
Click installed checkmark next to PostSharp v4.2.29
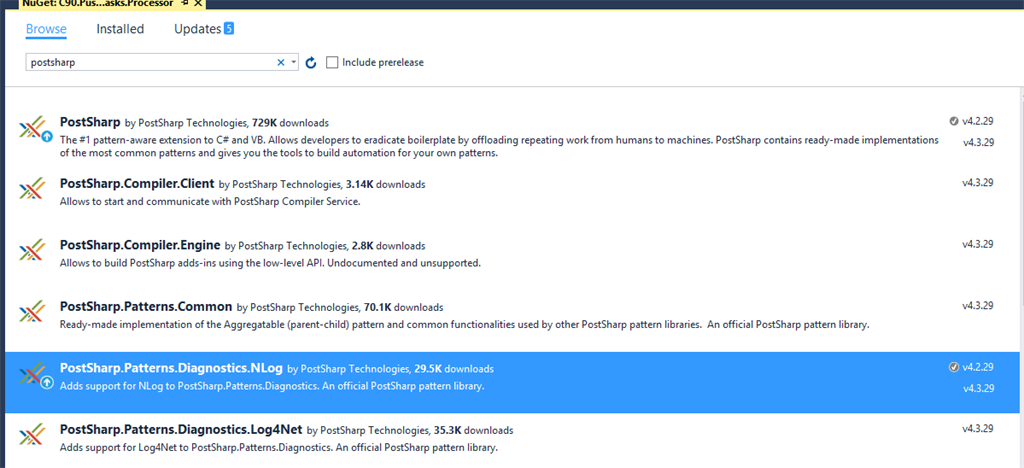pos(954,121)
